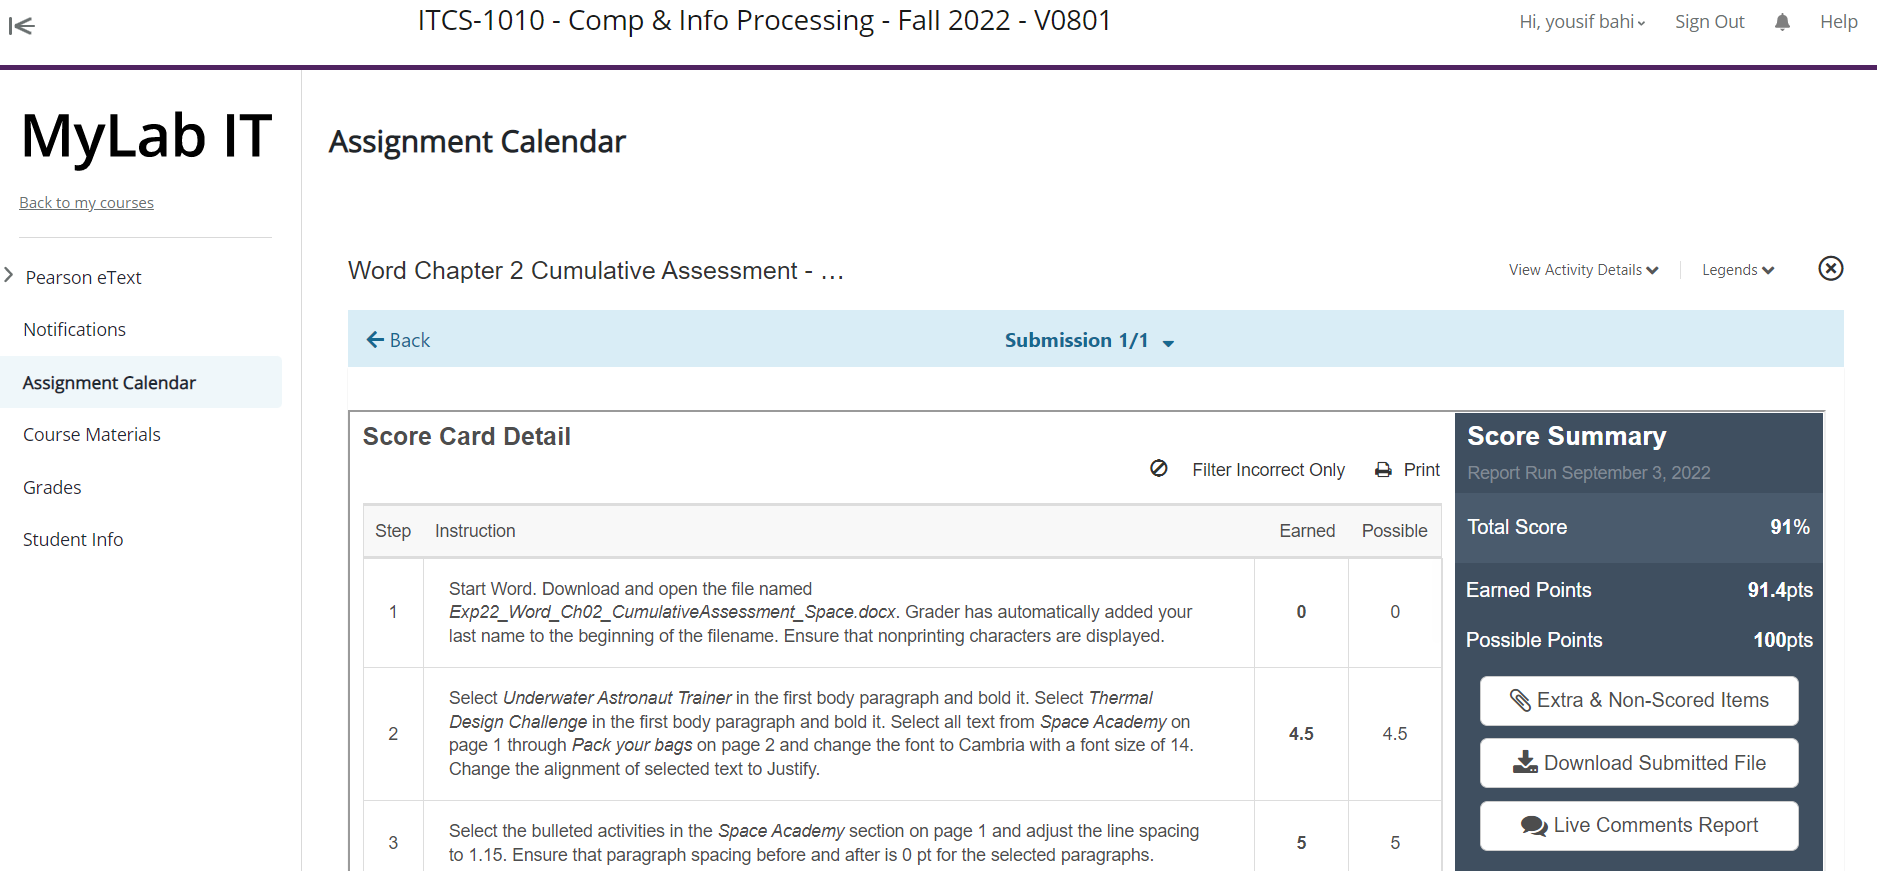Click the download icon for the submitted file
This screenshot has height=871, width=1877.
[x=1525, y=762]
